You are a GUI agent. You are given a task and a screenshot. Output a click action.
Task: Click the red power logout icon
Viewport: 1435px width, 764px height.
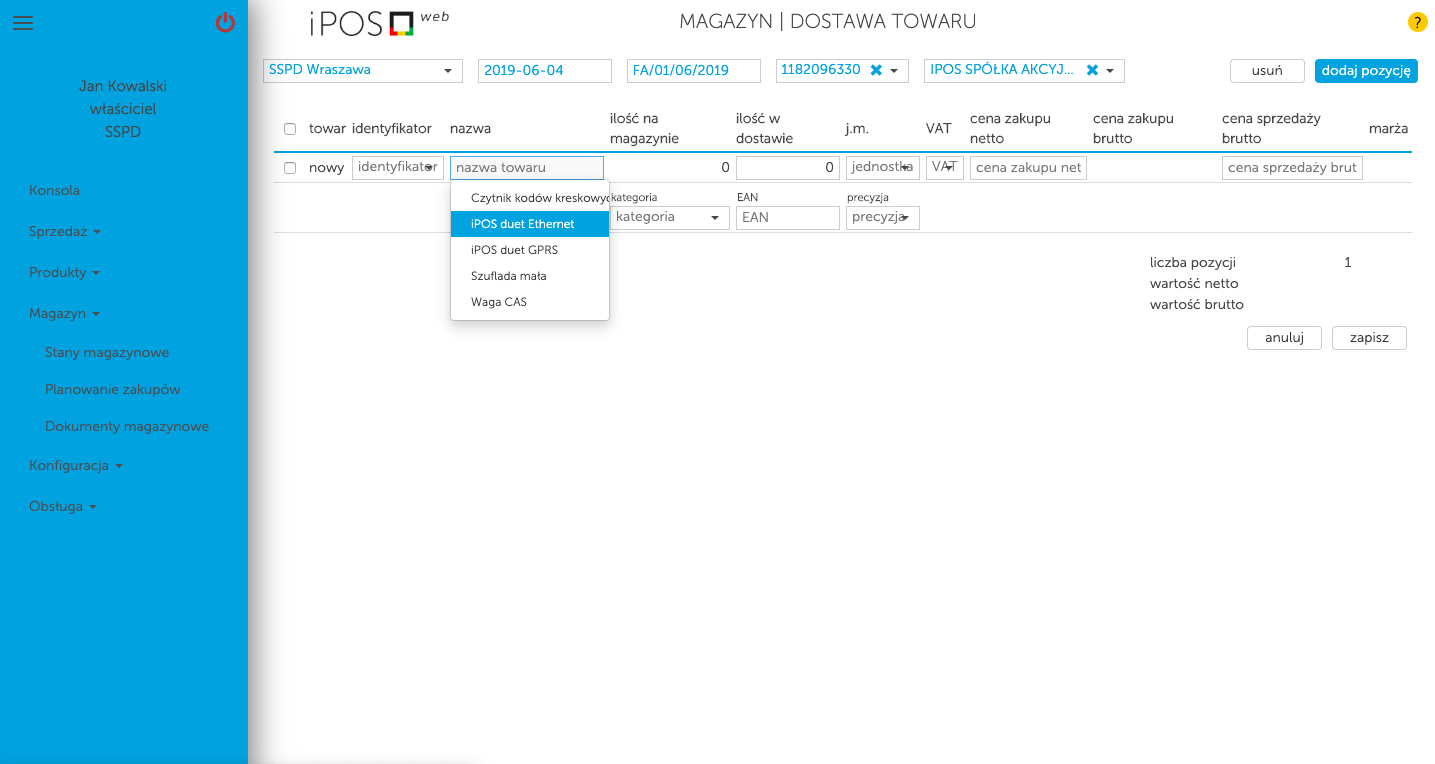coord(225,23)
